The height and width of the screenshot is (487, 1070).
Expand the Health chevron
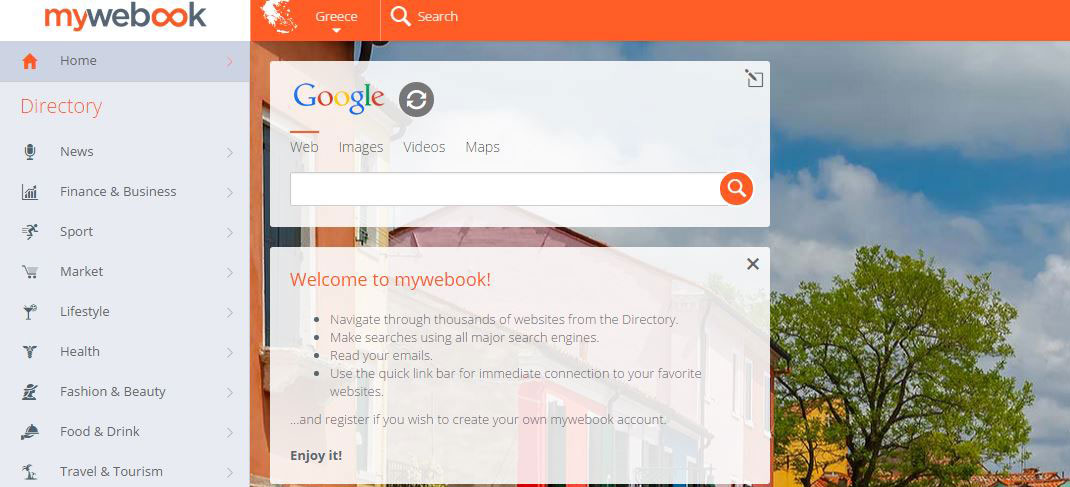tap(229, 353)
